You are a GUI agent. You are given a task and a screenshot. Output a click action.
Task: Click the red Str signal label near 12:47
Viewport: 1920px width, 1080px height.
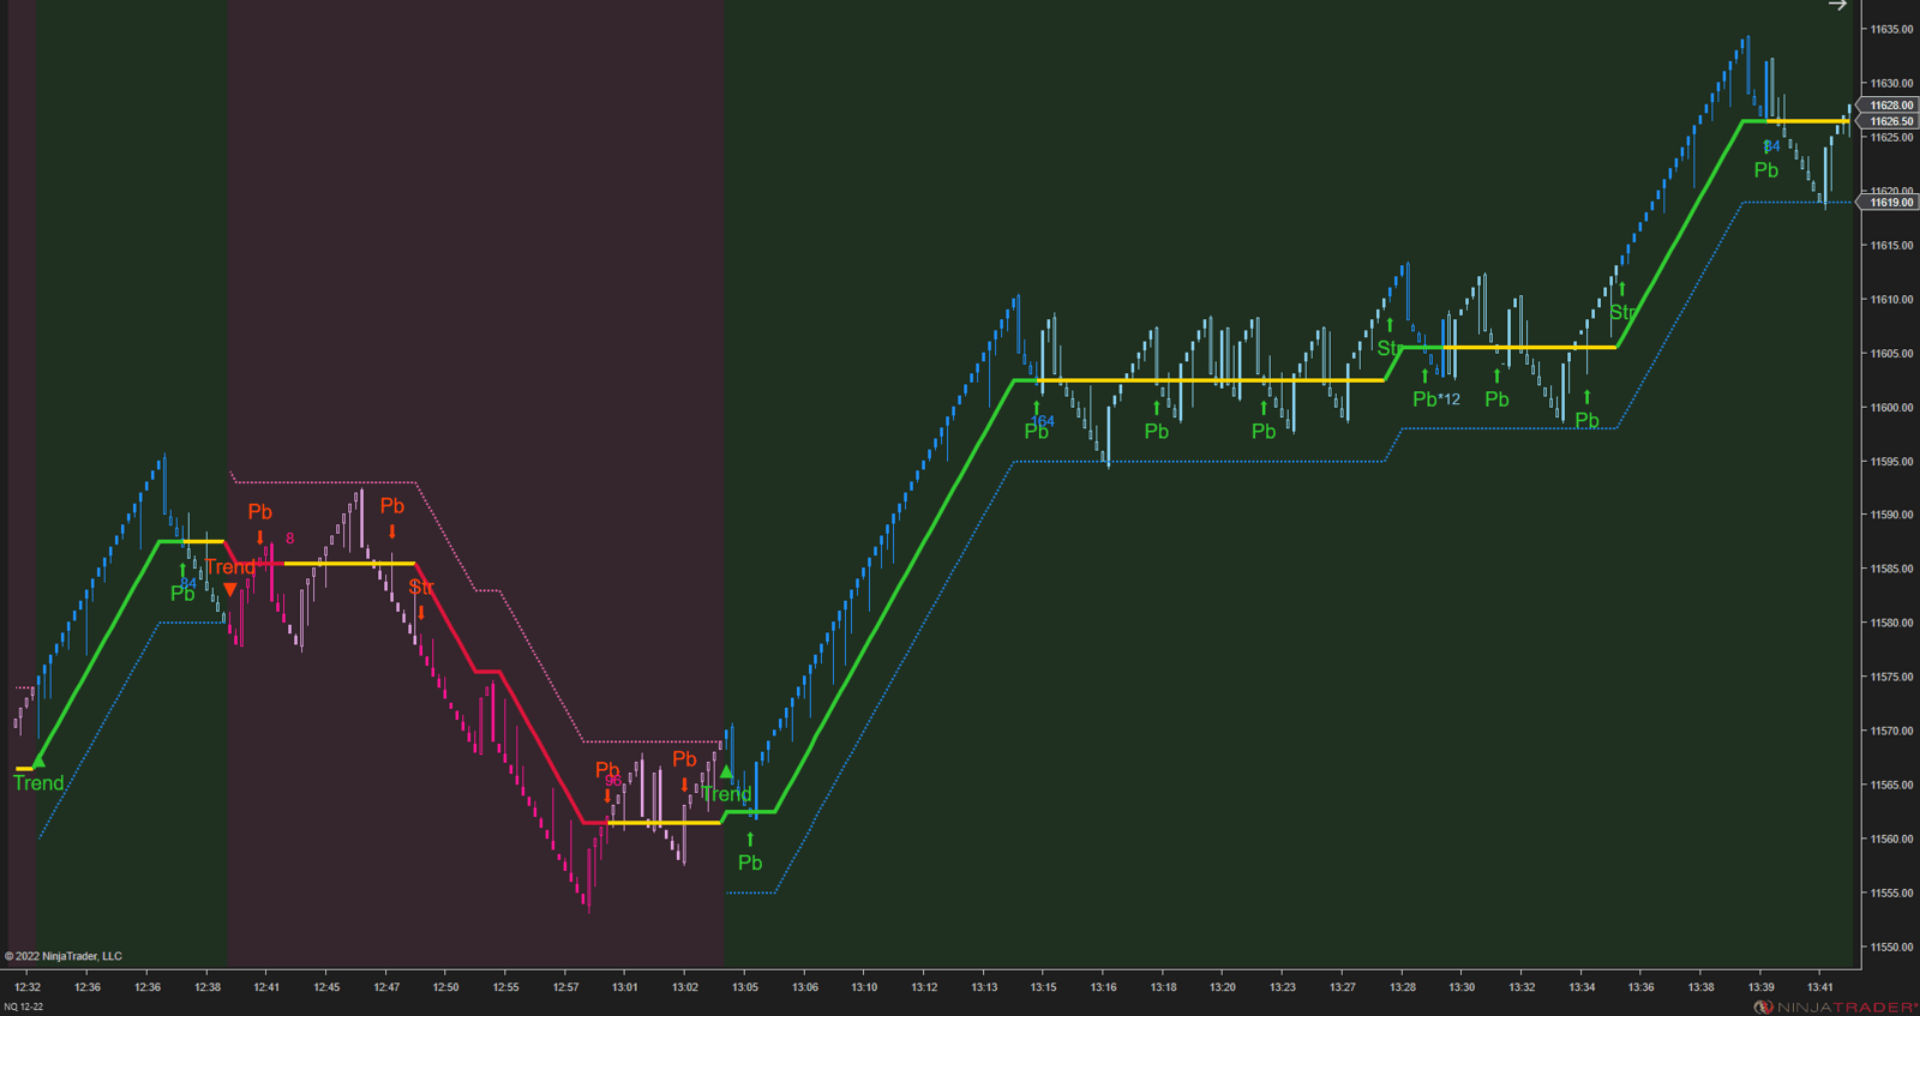point(420,587)
